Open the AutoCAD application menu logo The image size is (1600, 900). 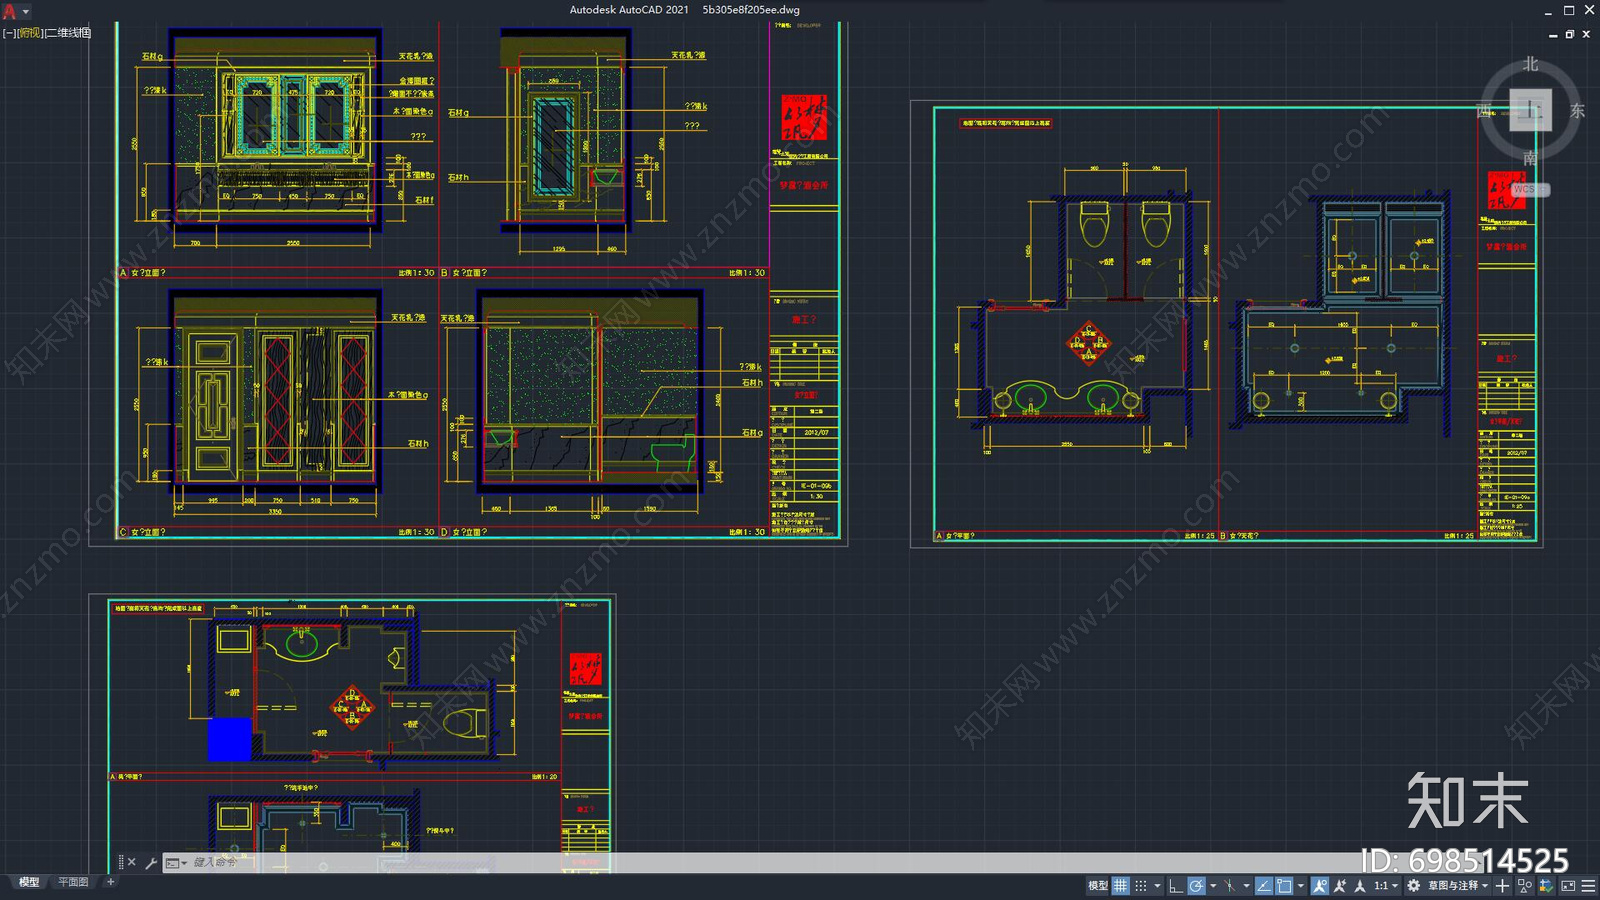point(9,11)
